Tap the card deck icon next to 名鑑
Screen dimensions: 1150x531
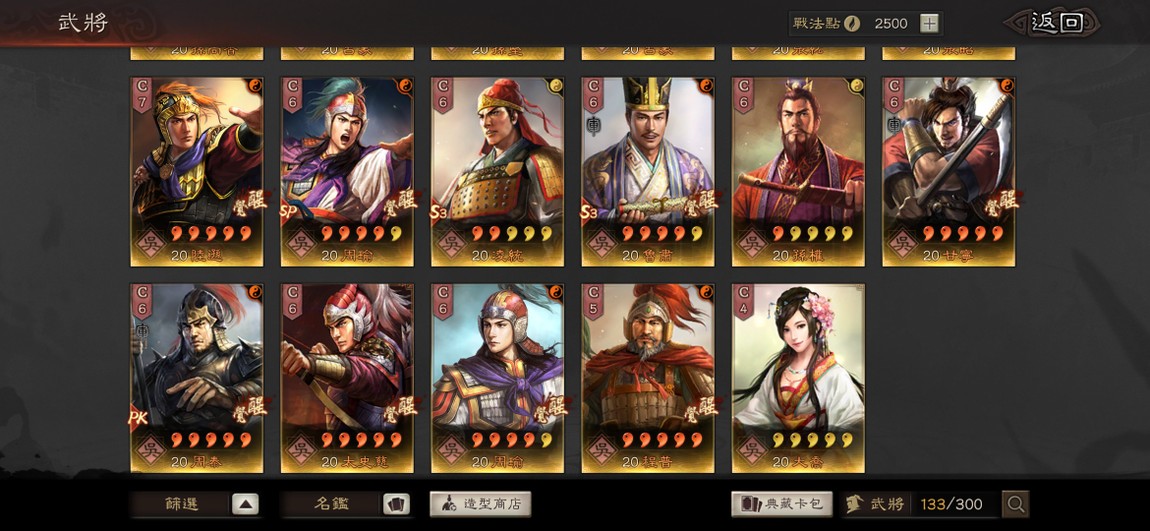(395, 505)
